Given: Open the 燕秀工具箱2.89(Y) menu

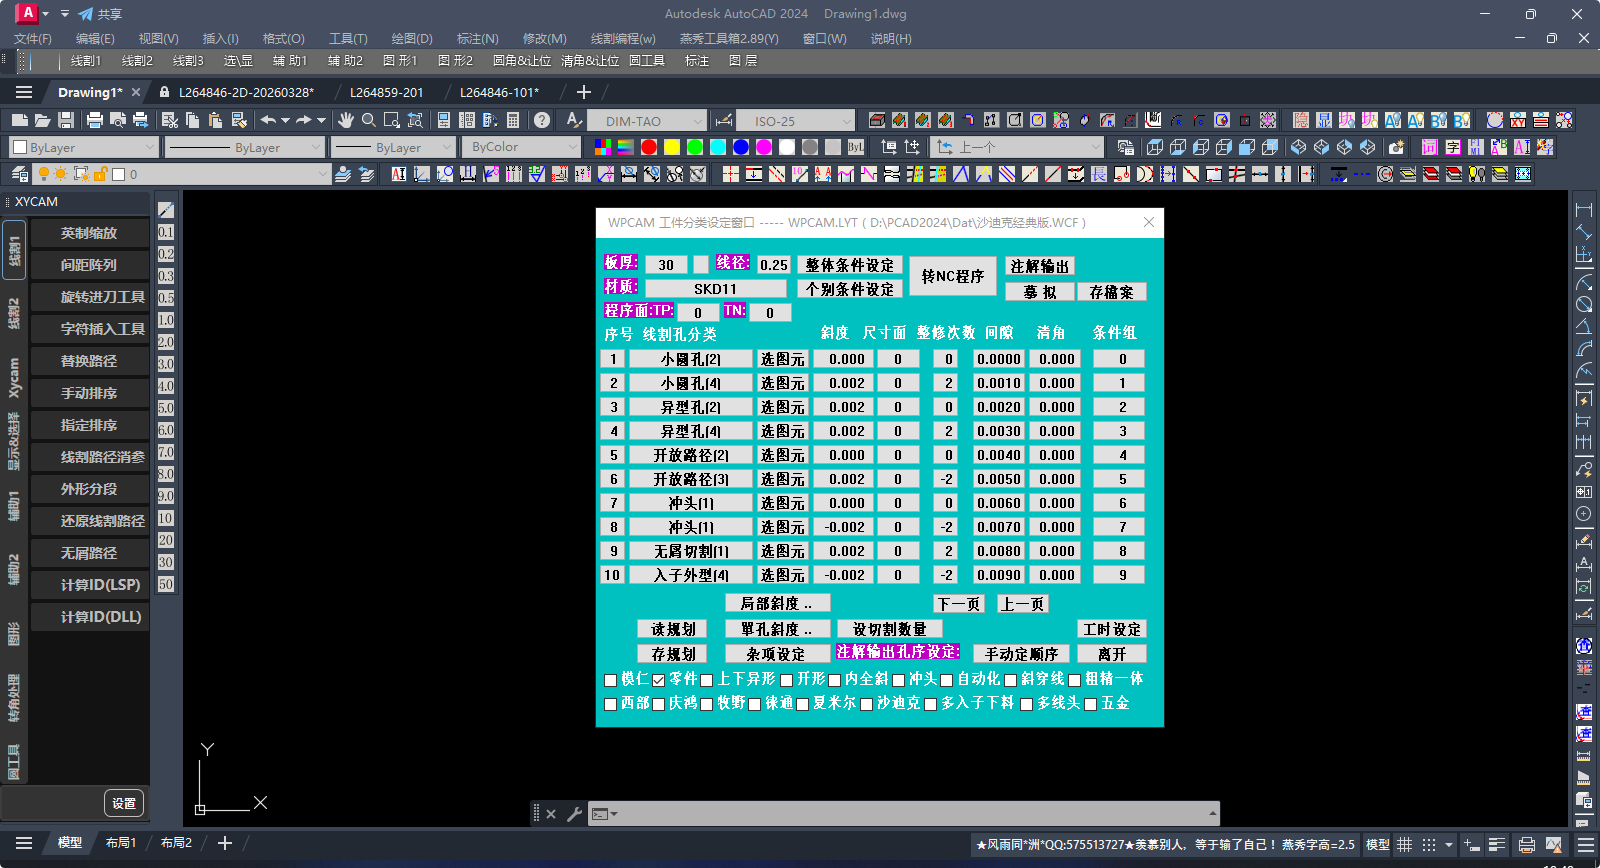Looking at the screenshot, I should pos(729,38).
